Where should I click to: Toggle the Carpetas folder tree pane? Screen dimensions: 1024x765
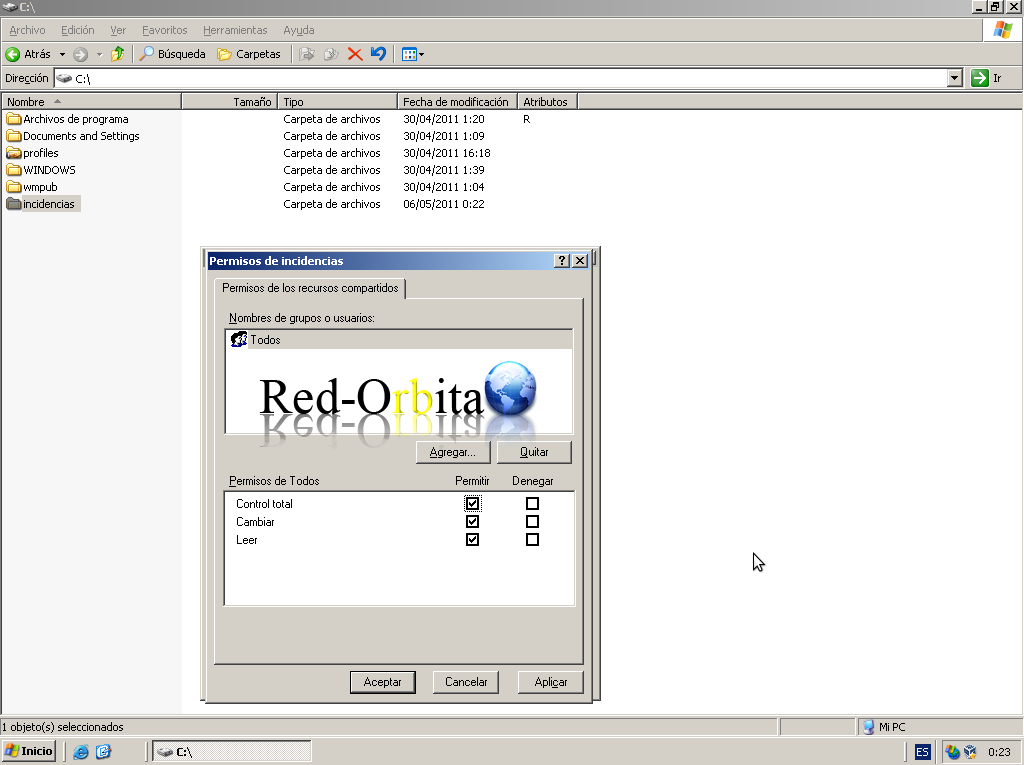point(249,54)
